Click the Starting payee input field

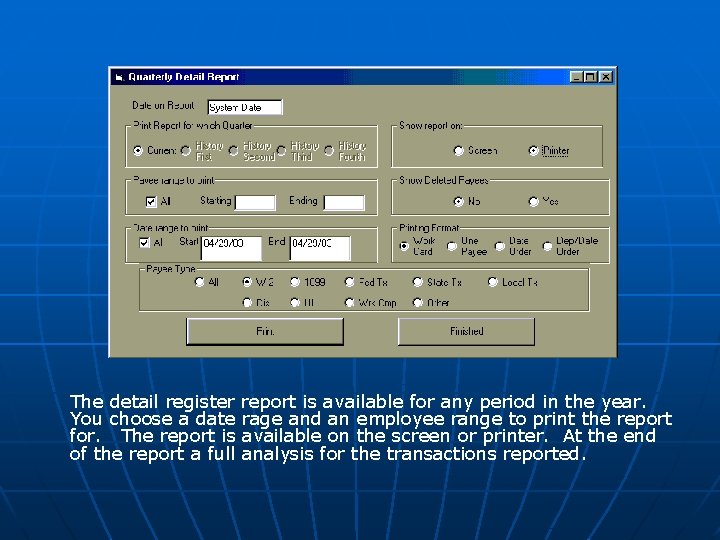[x=255, y=202]
